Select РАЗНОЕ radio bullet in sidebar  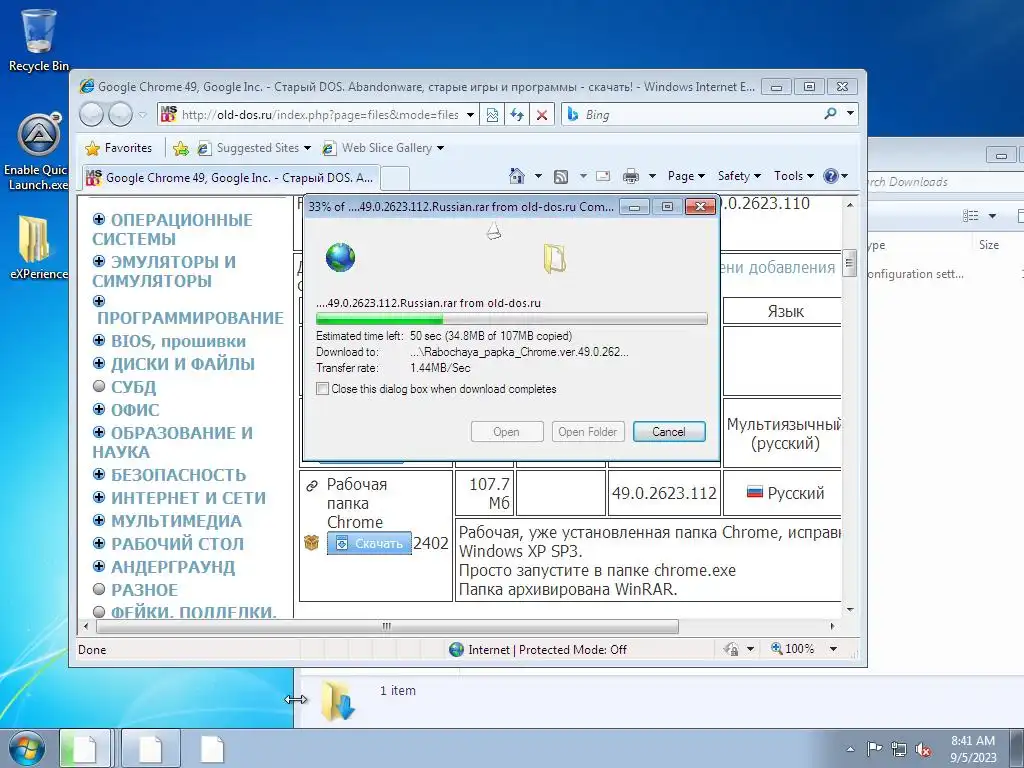coord(99,589)
